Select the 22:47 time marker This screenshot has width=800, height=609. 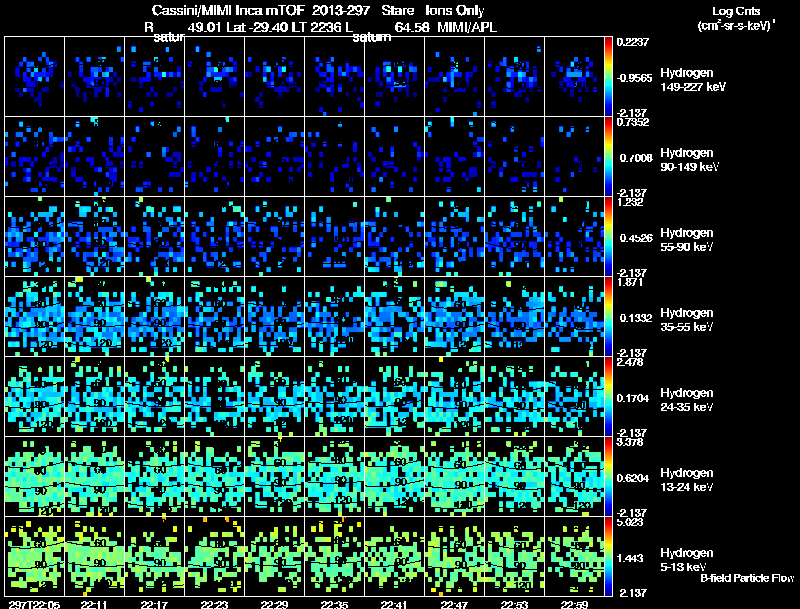tap(455, 603)
